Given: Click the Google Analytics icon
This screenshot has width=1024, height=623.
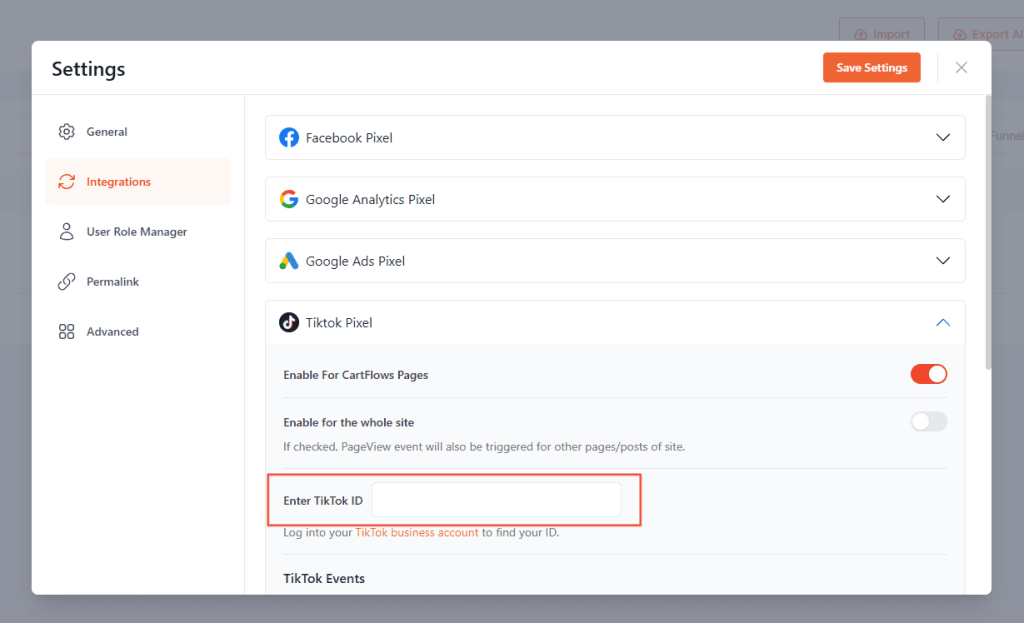Looking at the screenshot, I should (x=289, y=199).
